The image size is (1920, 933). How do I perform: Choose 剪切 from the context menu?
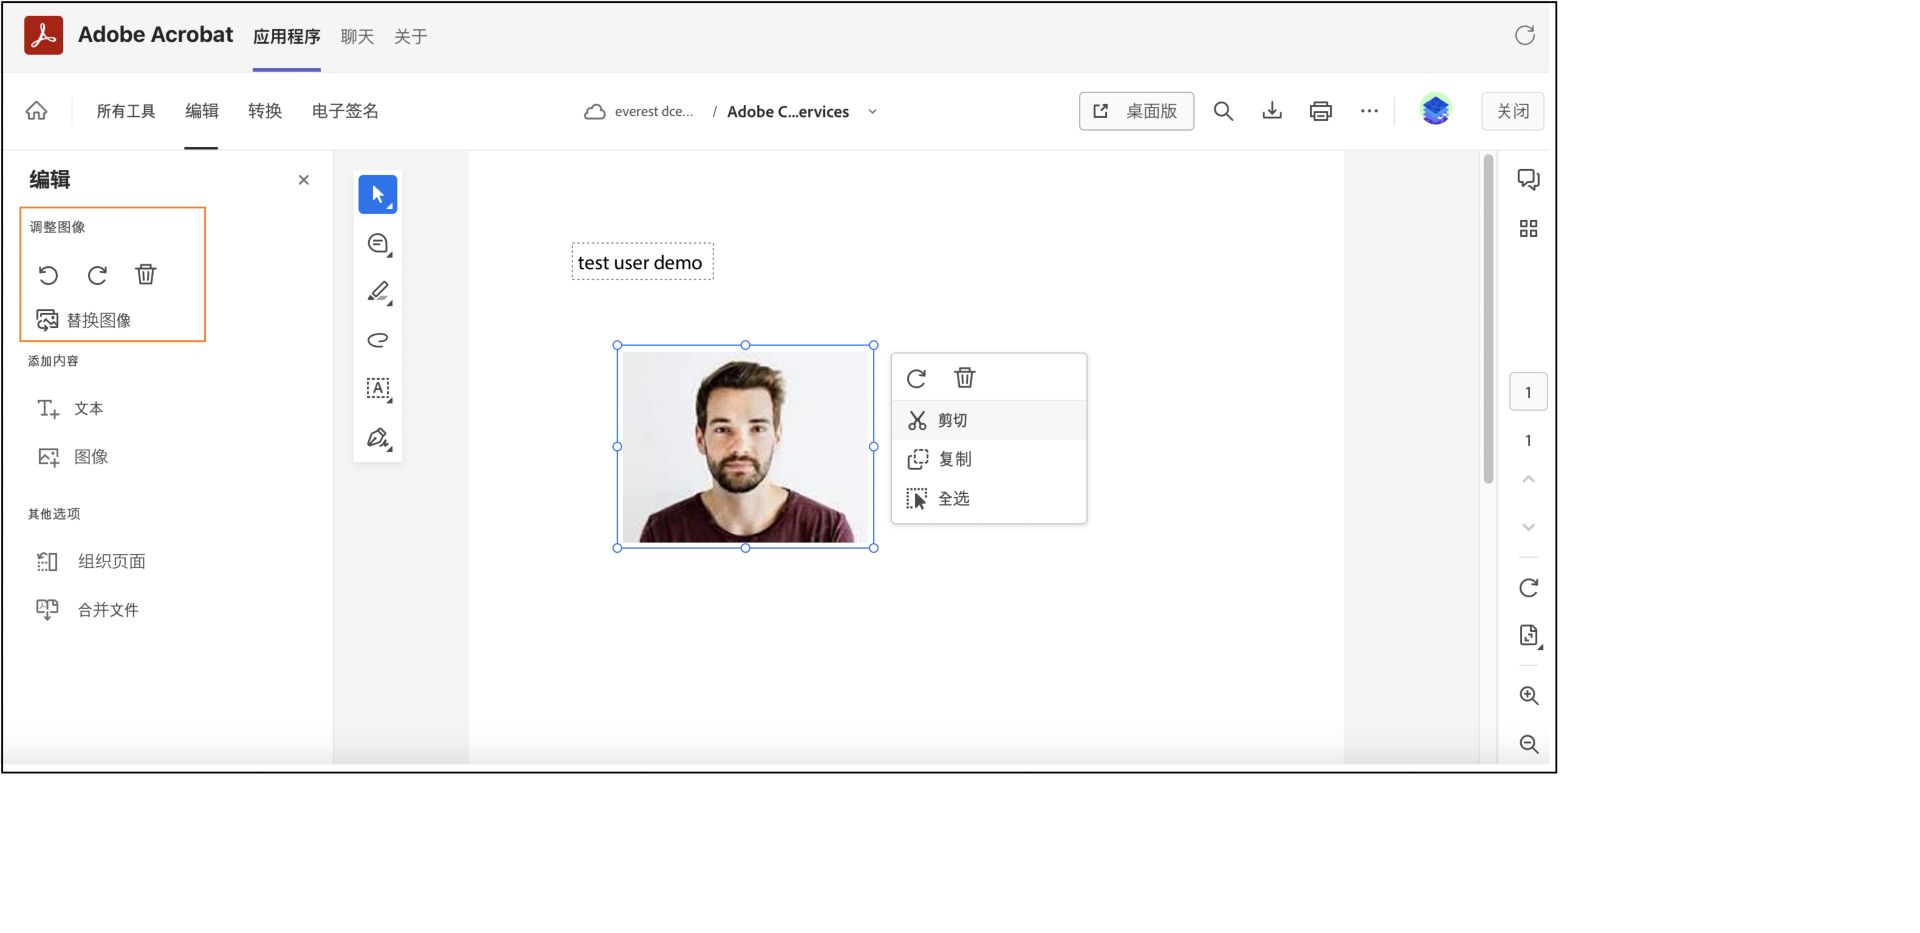pyautogui.click(x=989, y=421)
